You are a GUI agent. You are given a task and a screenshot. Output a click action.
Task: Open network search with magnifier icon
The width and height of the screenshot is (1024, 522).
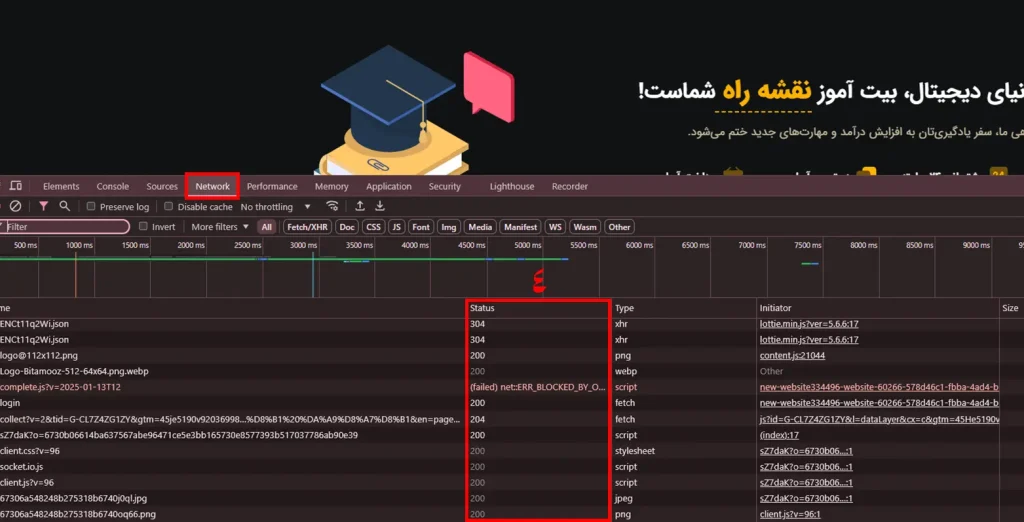pyautogui.click(x=65, y=207)
